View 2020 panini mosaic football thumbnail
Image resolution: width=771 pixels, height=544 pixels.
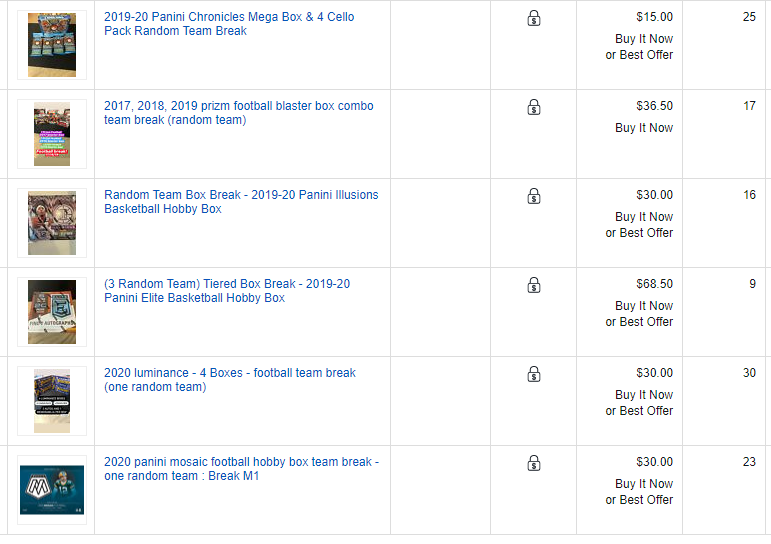tap(52, 490)
